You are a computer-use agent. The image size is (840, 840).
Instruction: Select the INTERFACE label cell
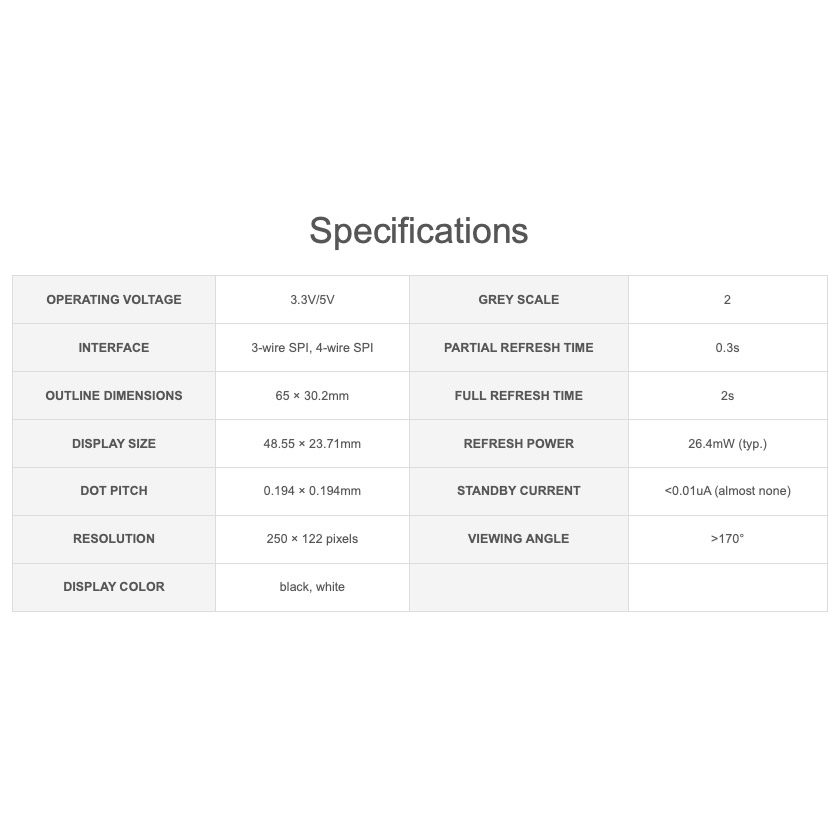[114, 348]
